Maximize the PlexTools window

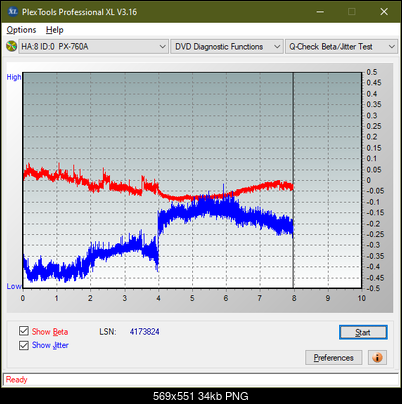pyautogui.click(x=351, y=12)
